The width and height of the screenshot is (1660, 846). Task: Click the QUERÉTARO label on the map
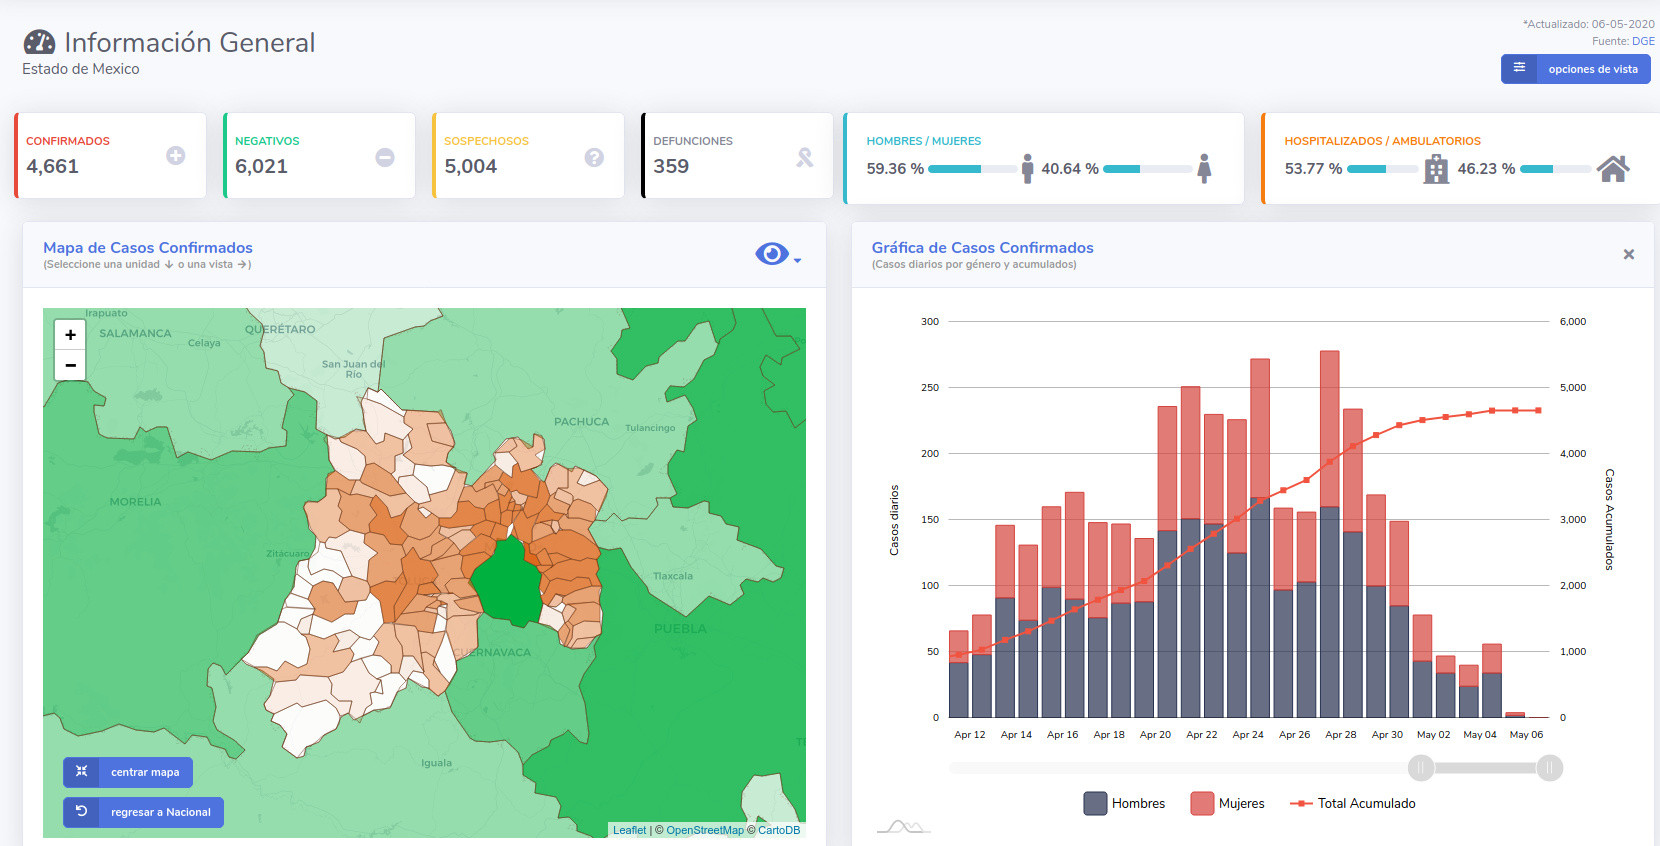(x=280, y=329)
